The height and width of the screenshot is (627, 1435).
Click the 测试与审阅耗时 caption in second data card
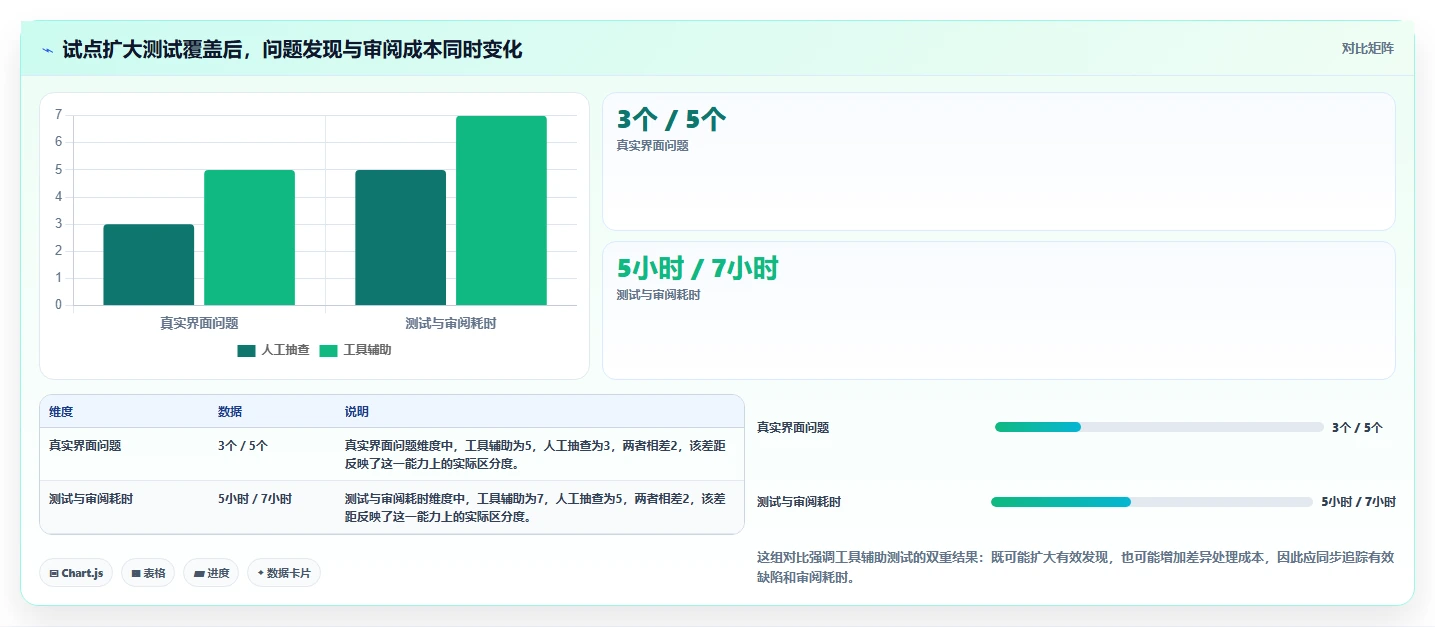pyautogui.click(x=659, y=295)
